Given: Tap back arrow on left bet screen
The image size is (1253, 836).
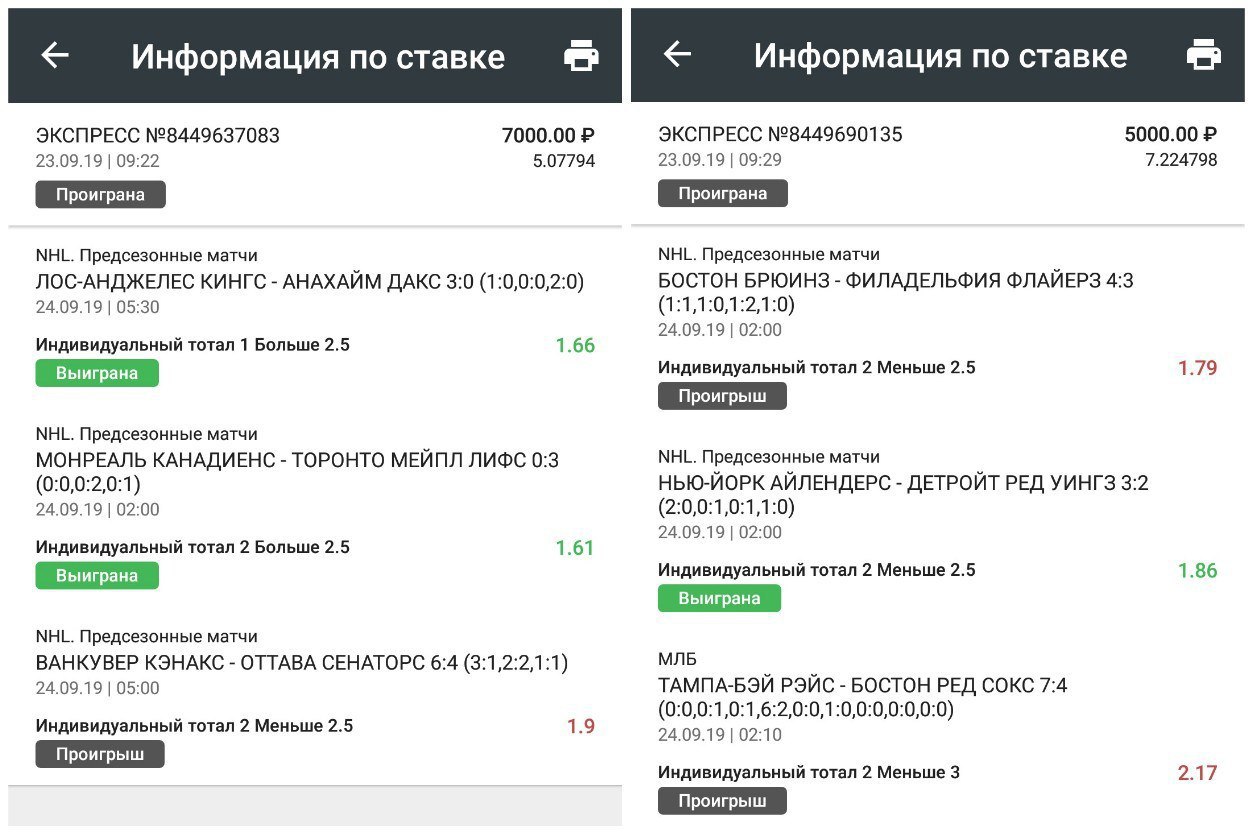Looking at the screenshot, I should (55, 56).
